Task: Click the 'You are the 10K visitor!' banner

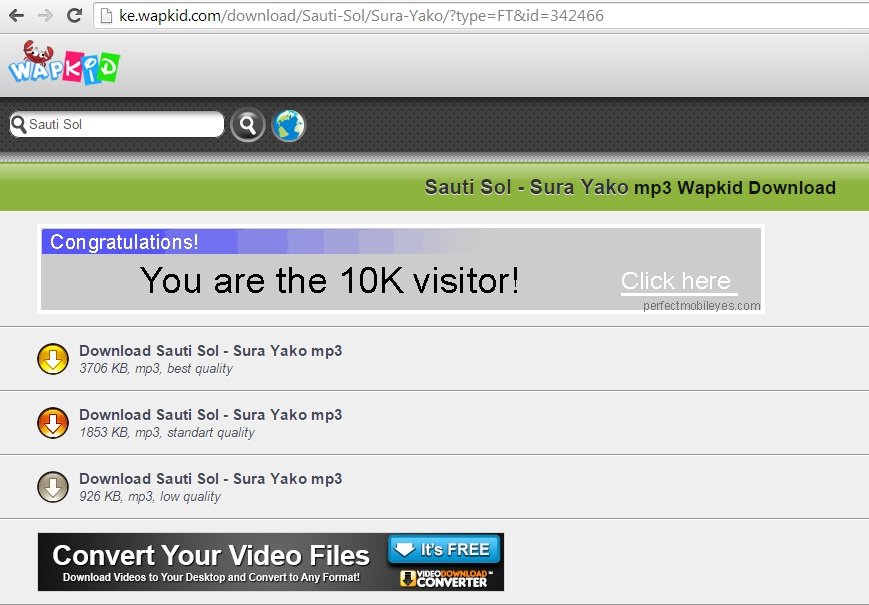Action: [329, 281]
